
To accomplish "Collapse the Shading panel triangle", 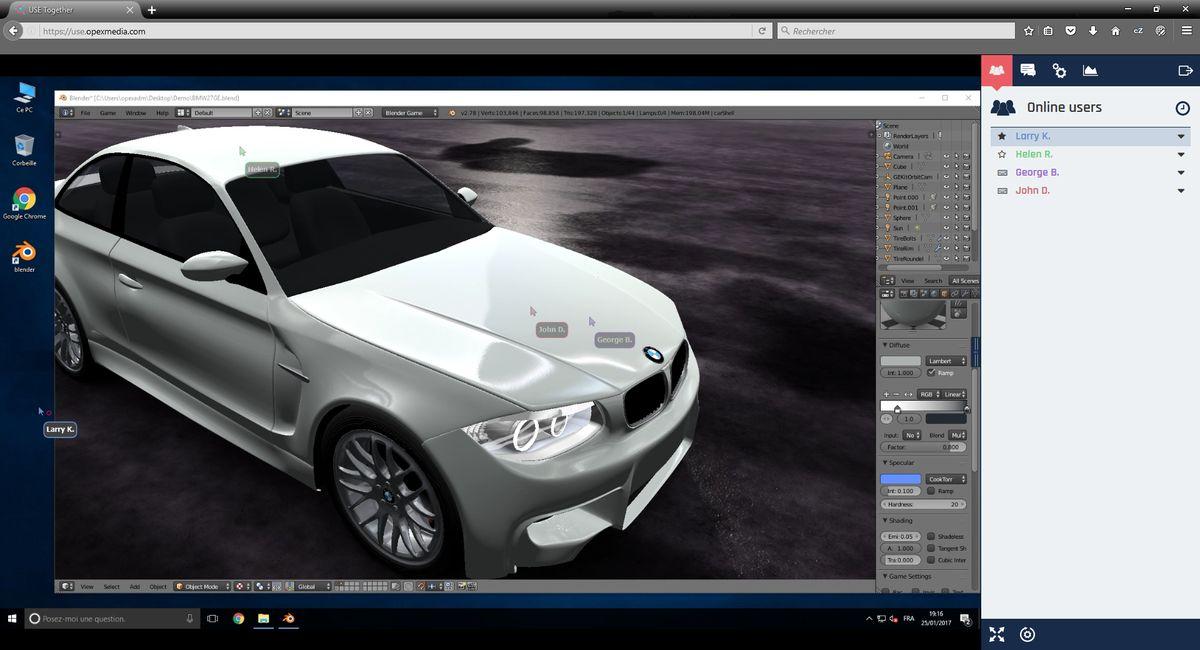I will (x=885, y=521).
